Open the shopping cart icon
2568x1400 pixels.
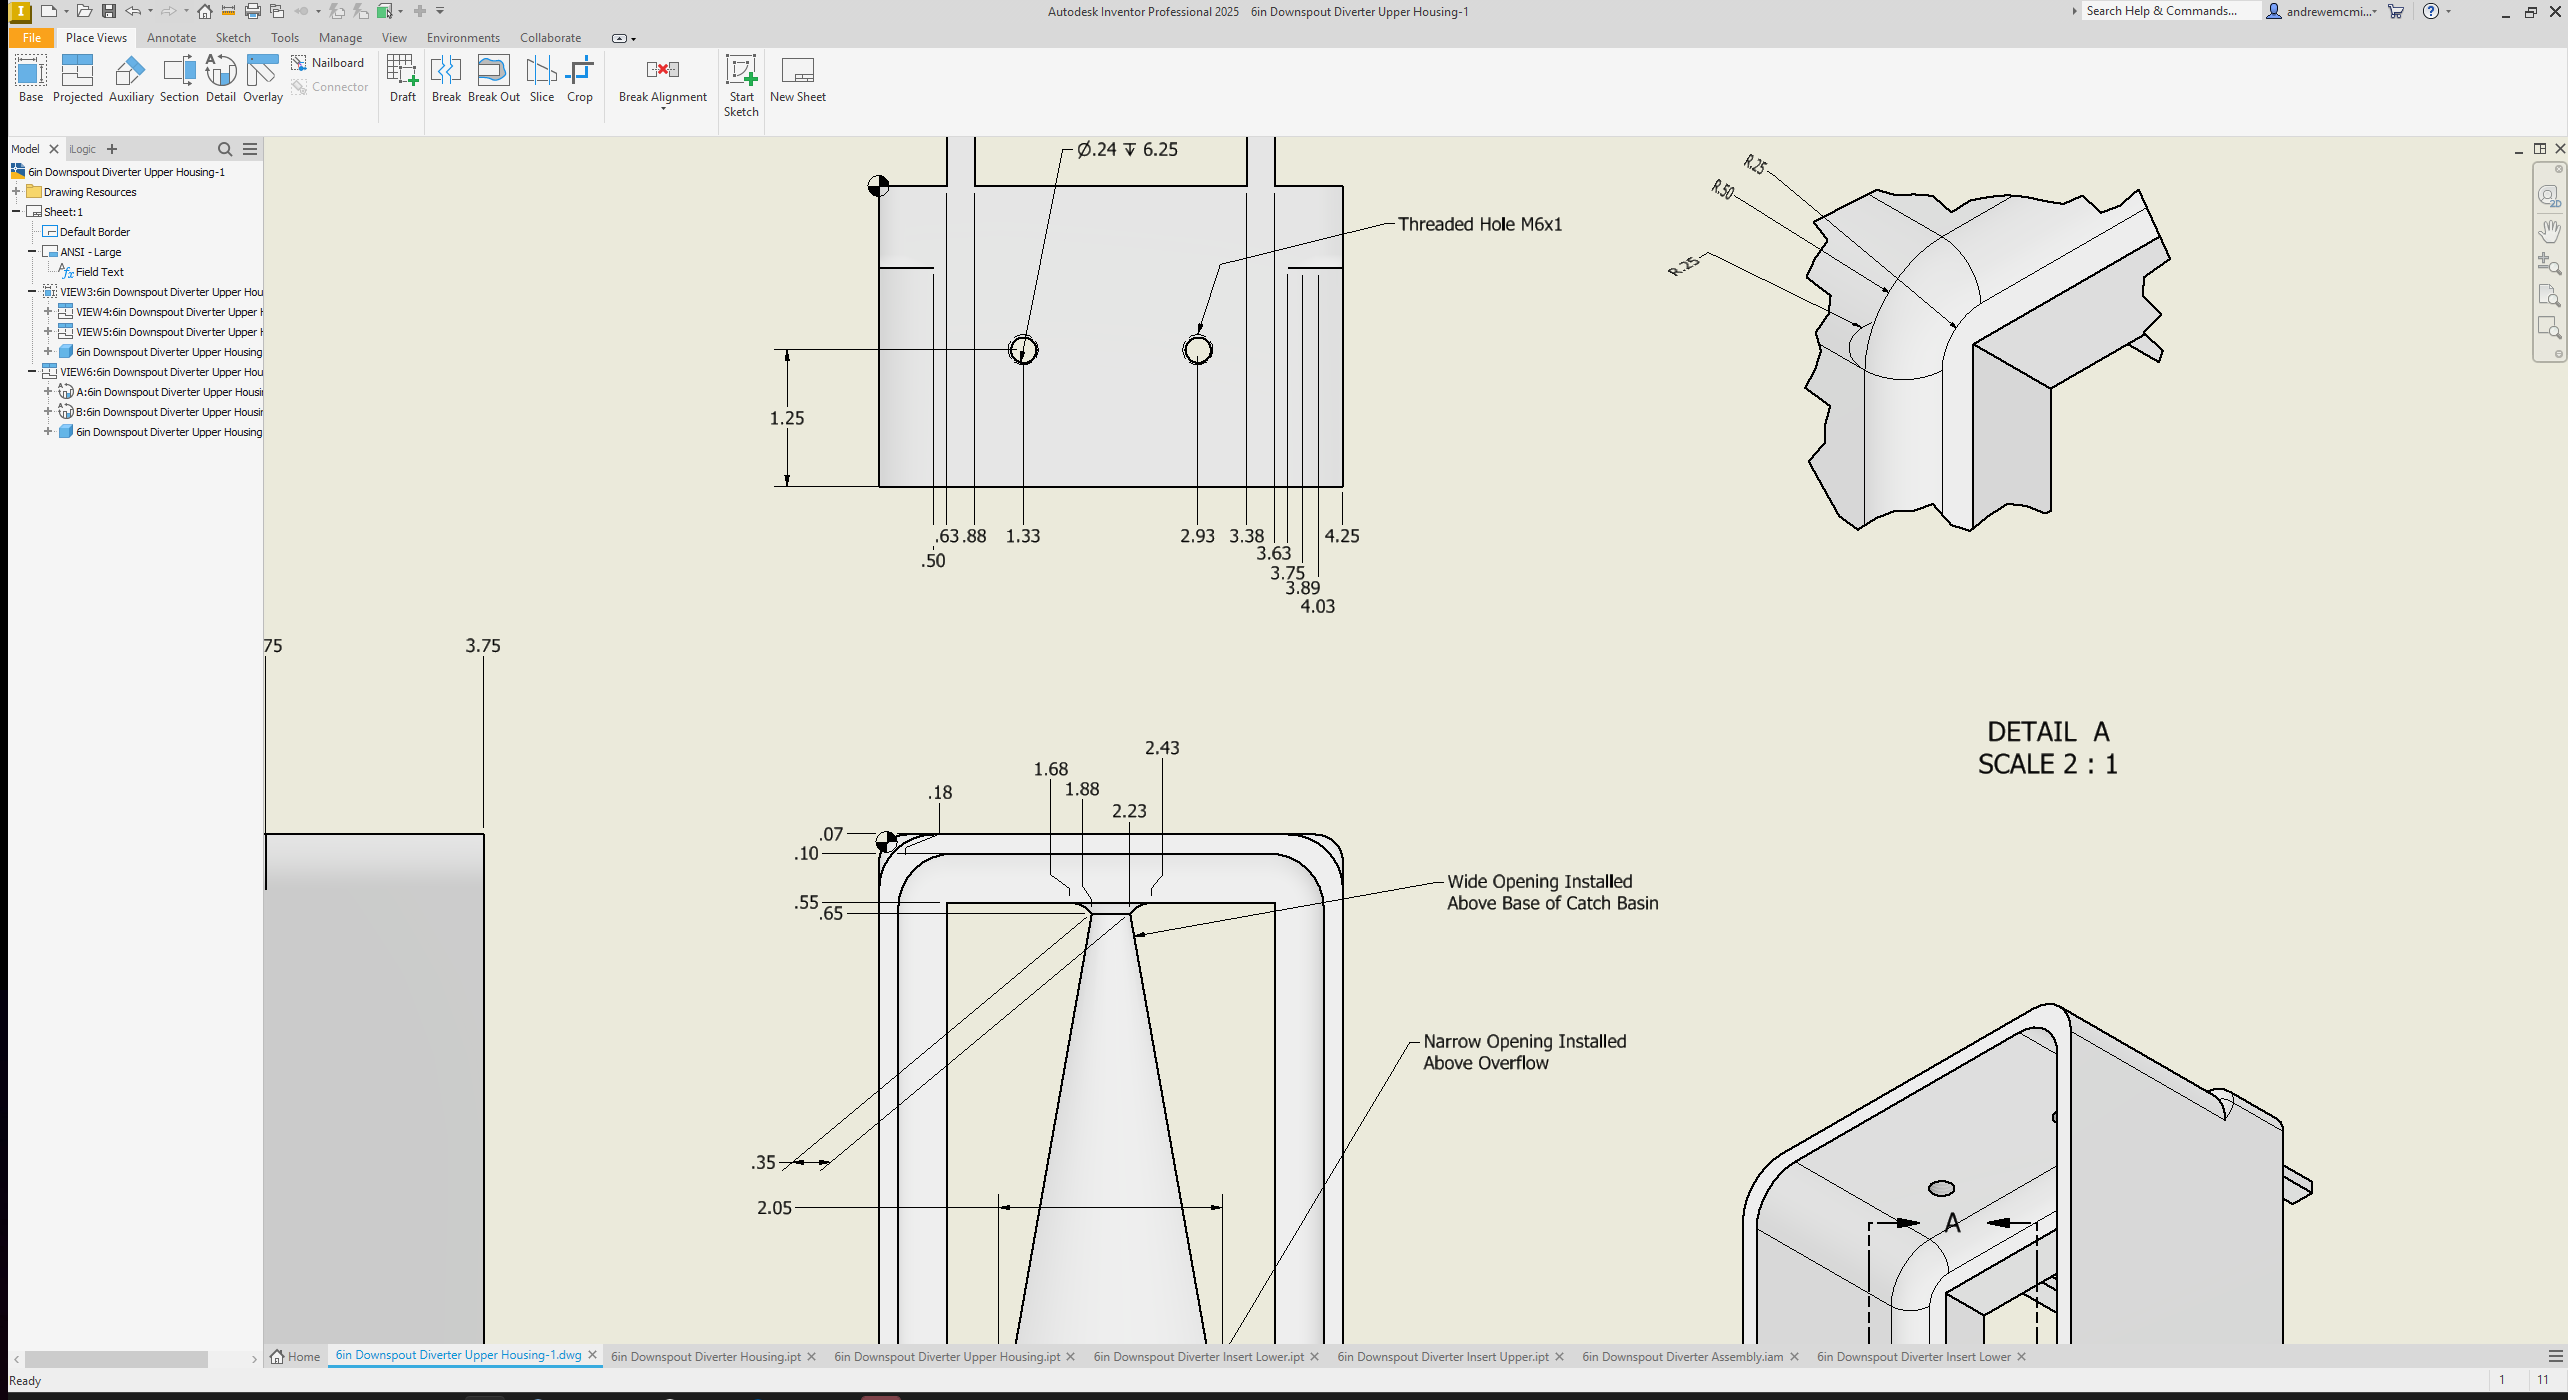(x=2396, y=11)
